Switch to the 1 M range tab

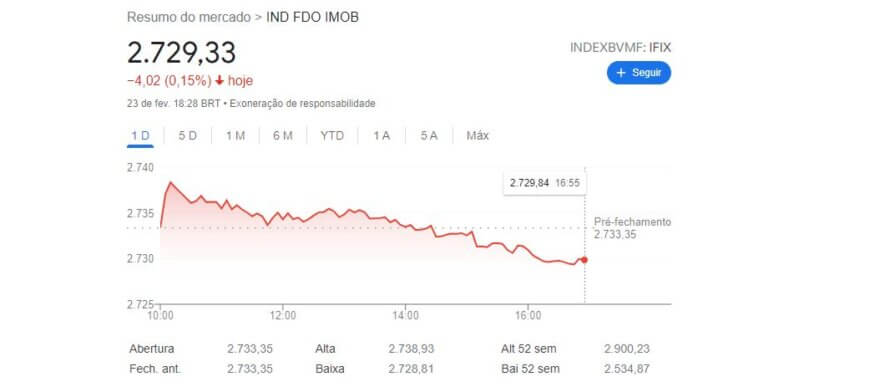tap(235, 136)
